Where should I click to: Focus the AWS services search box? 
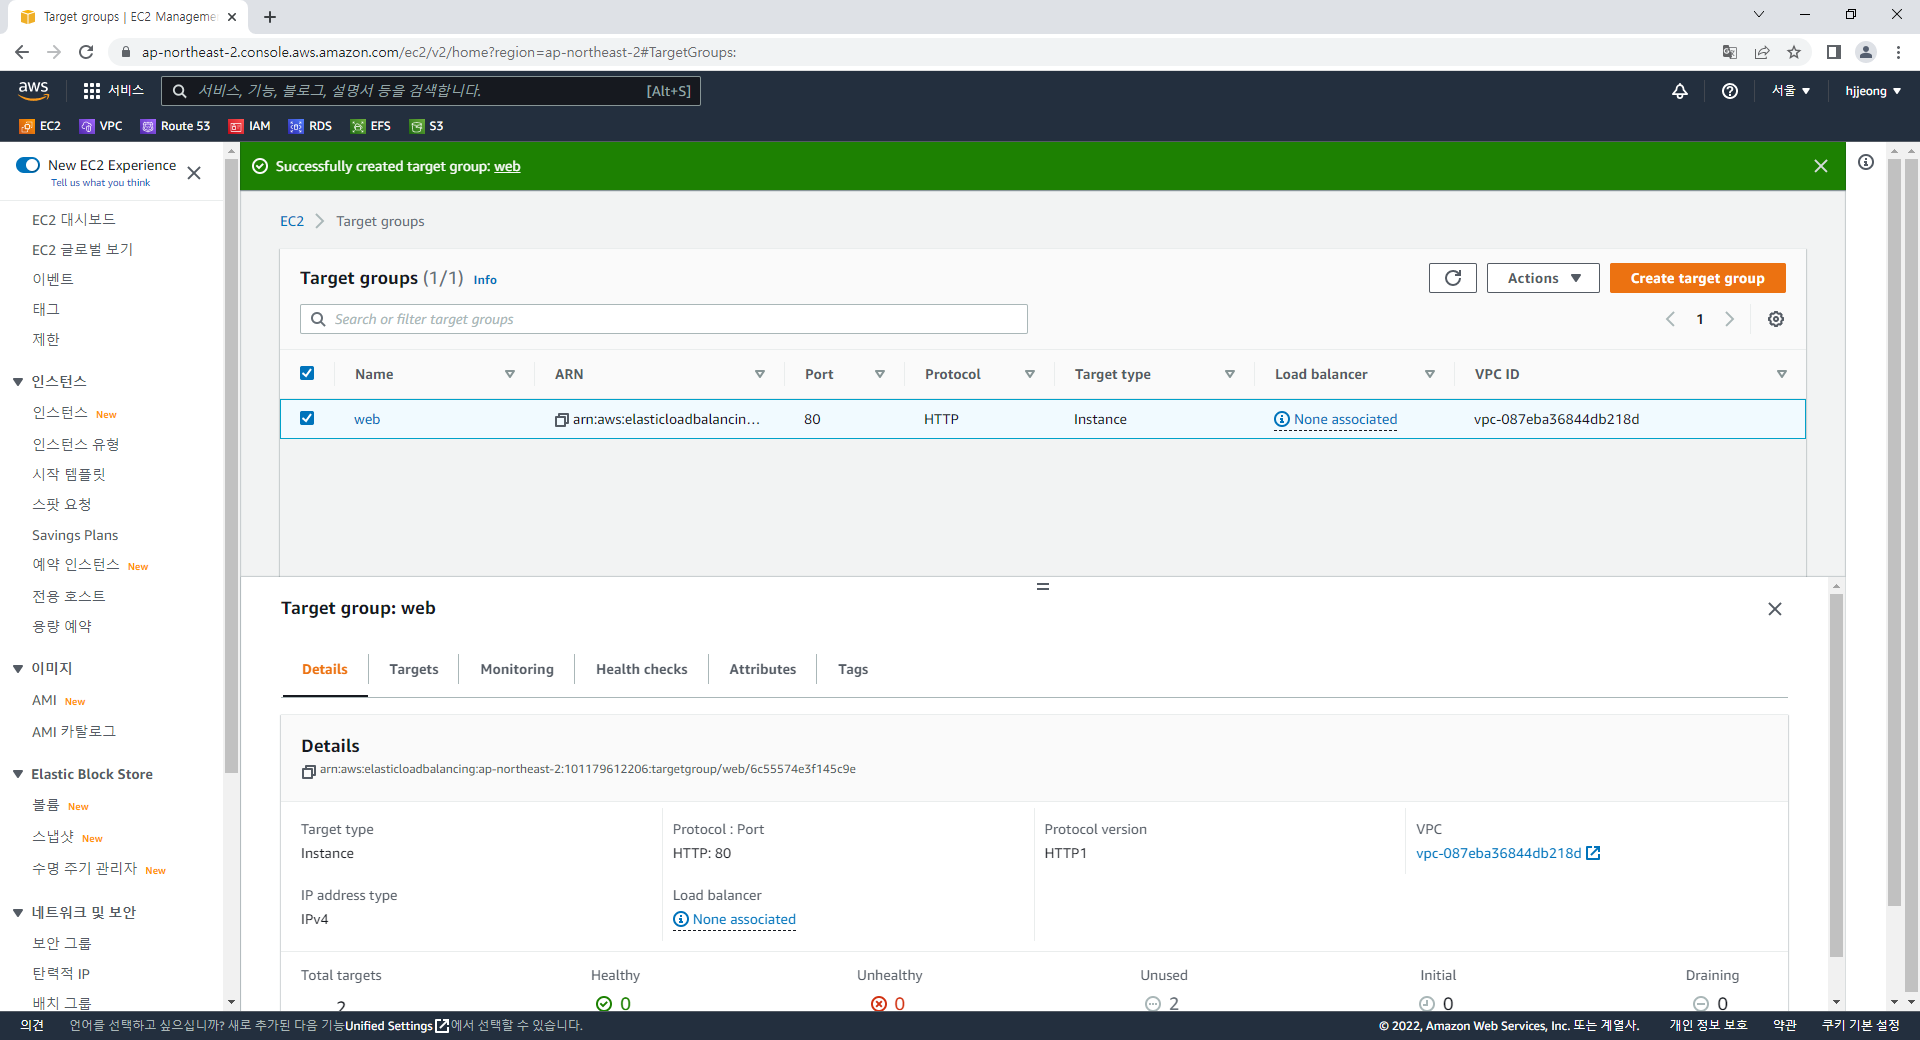click(431, 91)
